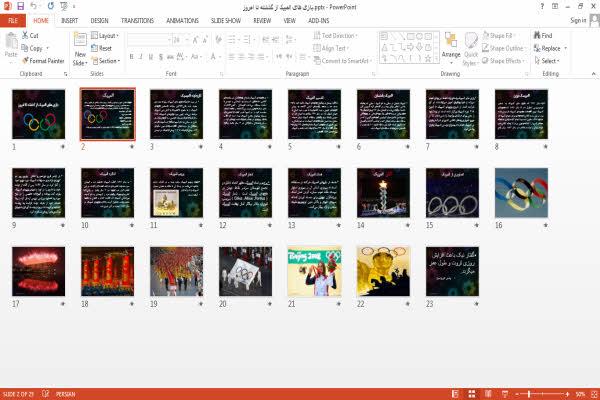This screenshot has width=600, height=400.
Task: Open the Clipboard pane launcher
Action: pyautogui.click(x=65, y=74)
